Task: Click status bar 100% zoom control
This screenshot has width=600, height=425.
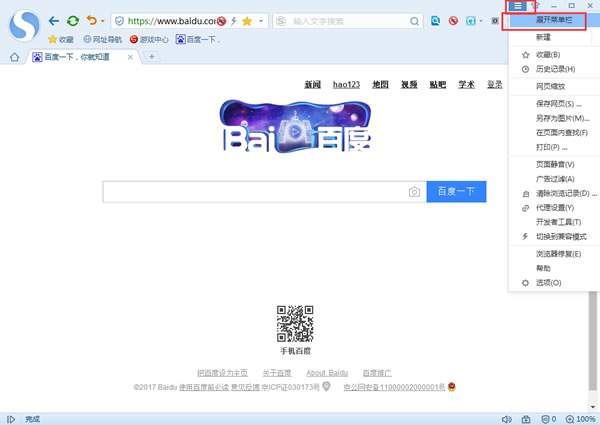Action: pos(580,419)
